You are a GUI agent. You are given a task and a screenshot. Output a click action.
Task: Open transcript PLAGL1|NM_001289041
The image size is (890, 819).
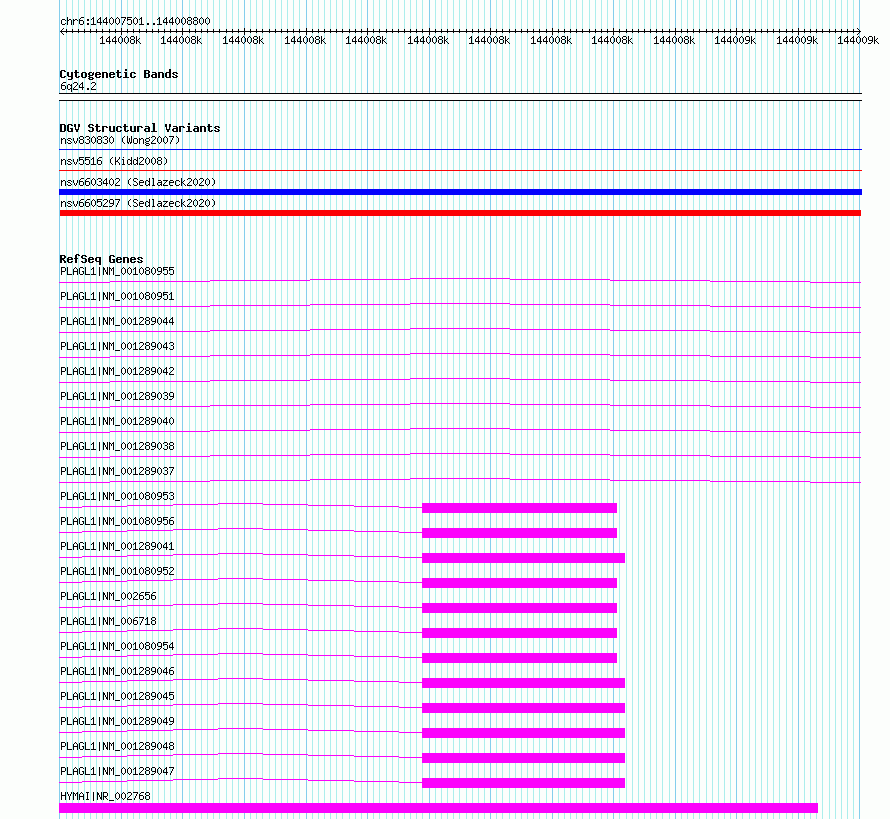[x=117, y=546]
